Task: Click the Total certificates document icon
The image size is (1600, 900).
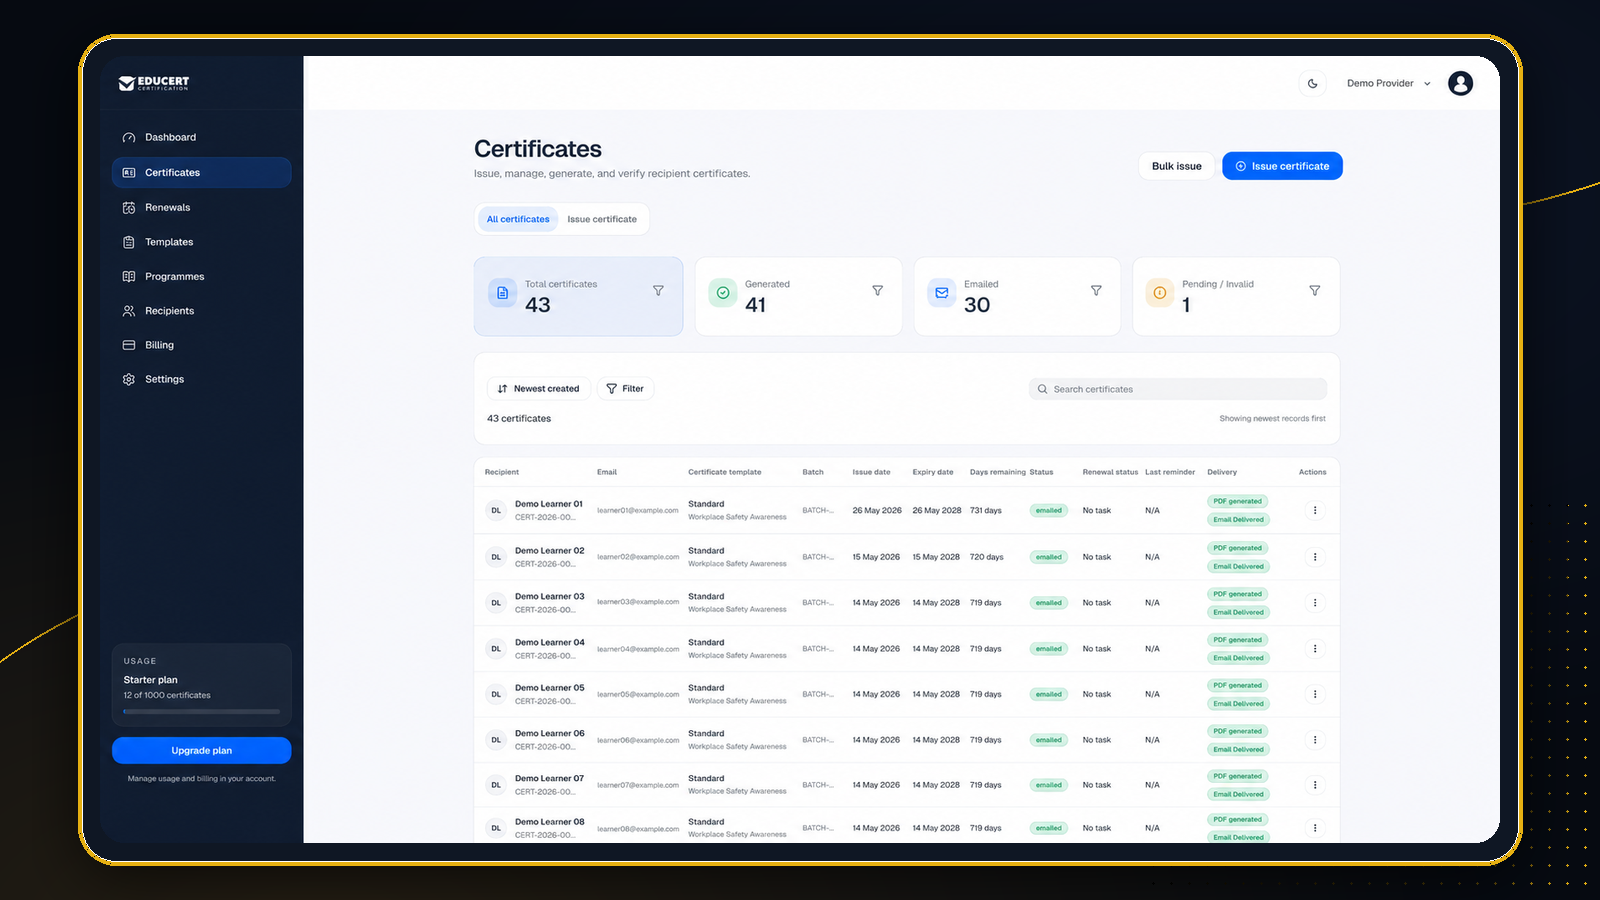Action: pos(503,293)
